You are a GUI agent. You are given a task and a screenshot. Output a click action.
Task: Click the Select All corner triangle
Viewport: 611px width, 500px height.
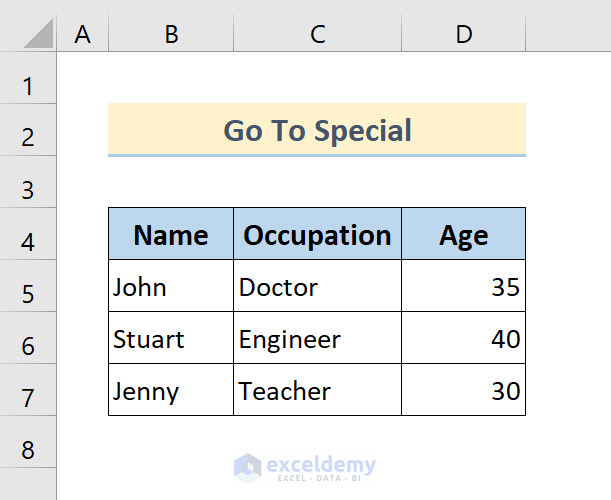(x=38, y=34)
